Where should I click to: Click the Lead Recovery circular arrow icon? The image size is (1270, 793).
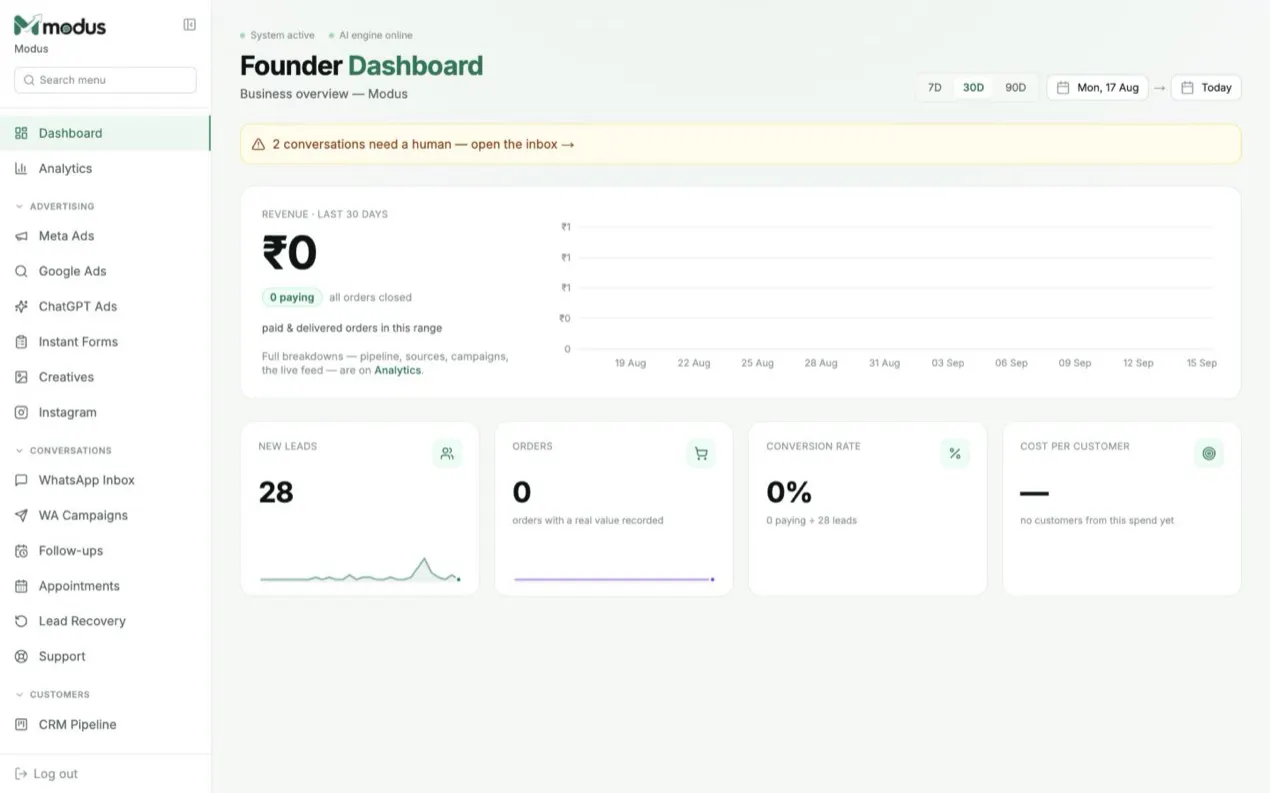[x=21, y=621]
